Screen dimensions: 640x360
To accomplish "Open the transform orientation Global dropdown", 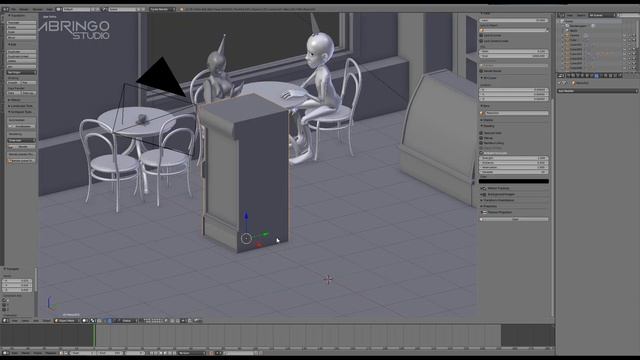I will (128, 320).
